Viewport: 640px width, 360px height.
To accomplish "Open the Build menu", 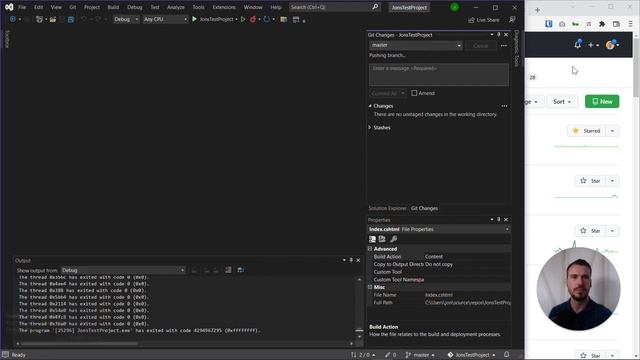I will click(x=113, y=7).
